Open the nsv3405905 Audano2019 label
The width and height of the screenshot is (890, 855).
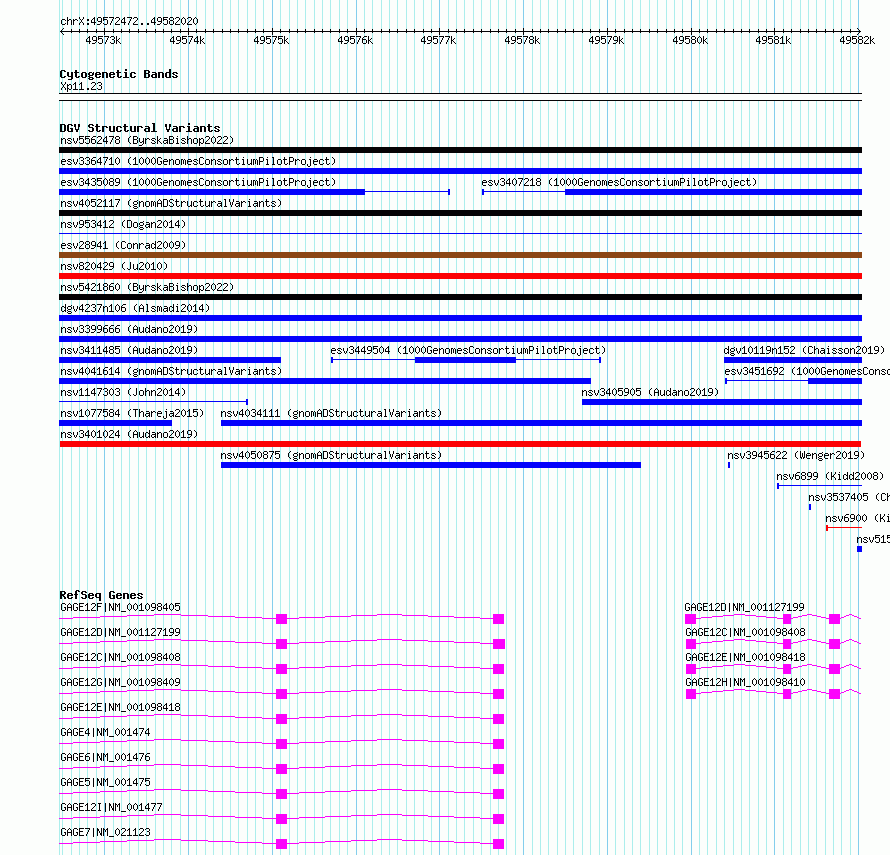click(x=650, y=392)
